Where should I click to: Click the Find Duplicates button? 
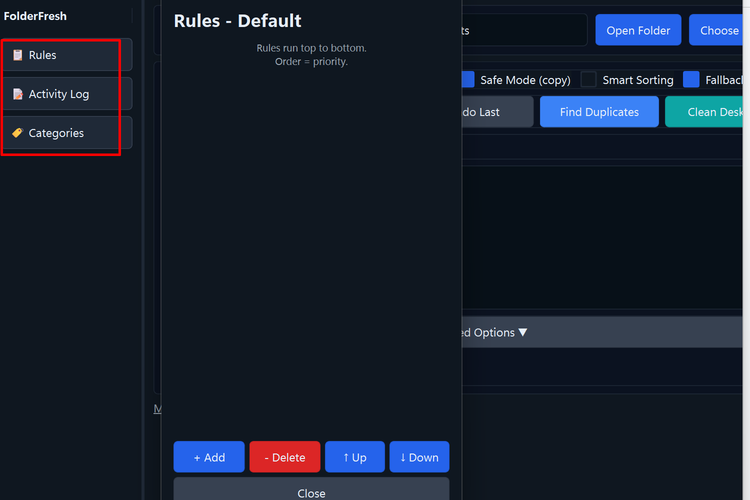[x=599, y=112]
